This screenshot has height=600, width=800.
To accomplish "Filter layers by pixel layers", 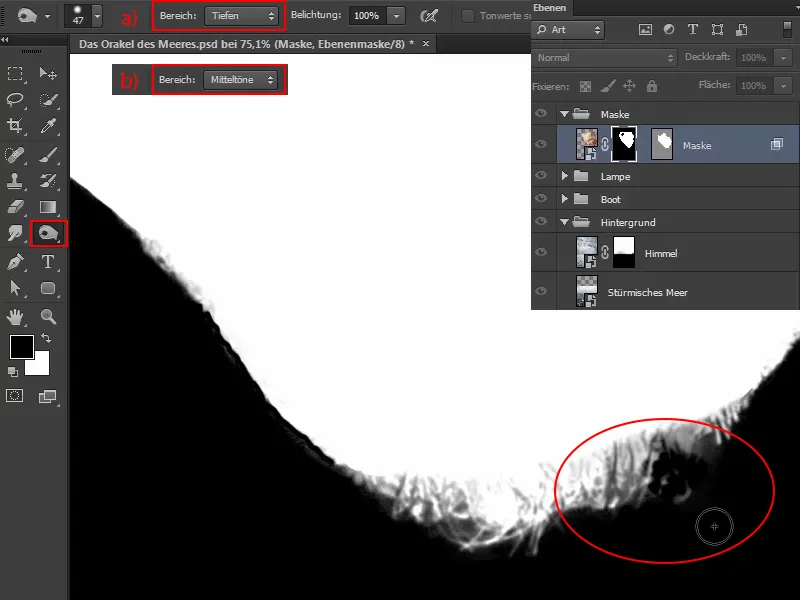I will (645, 30).
